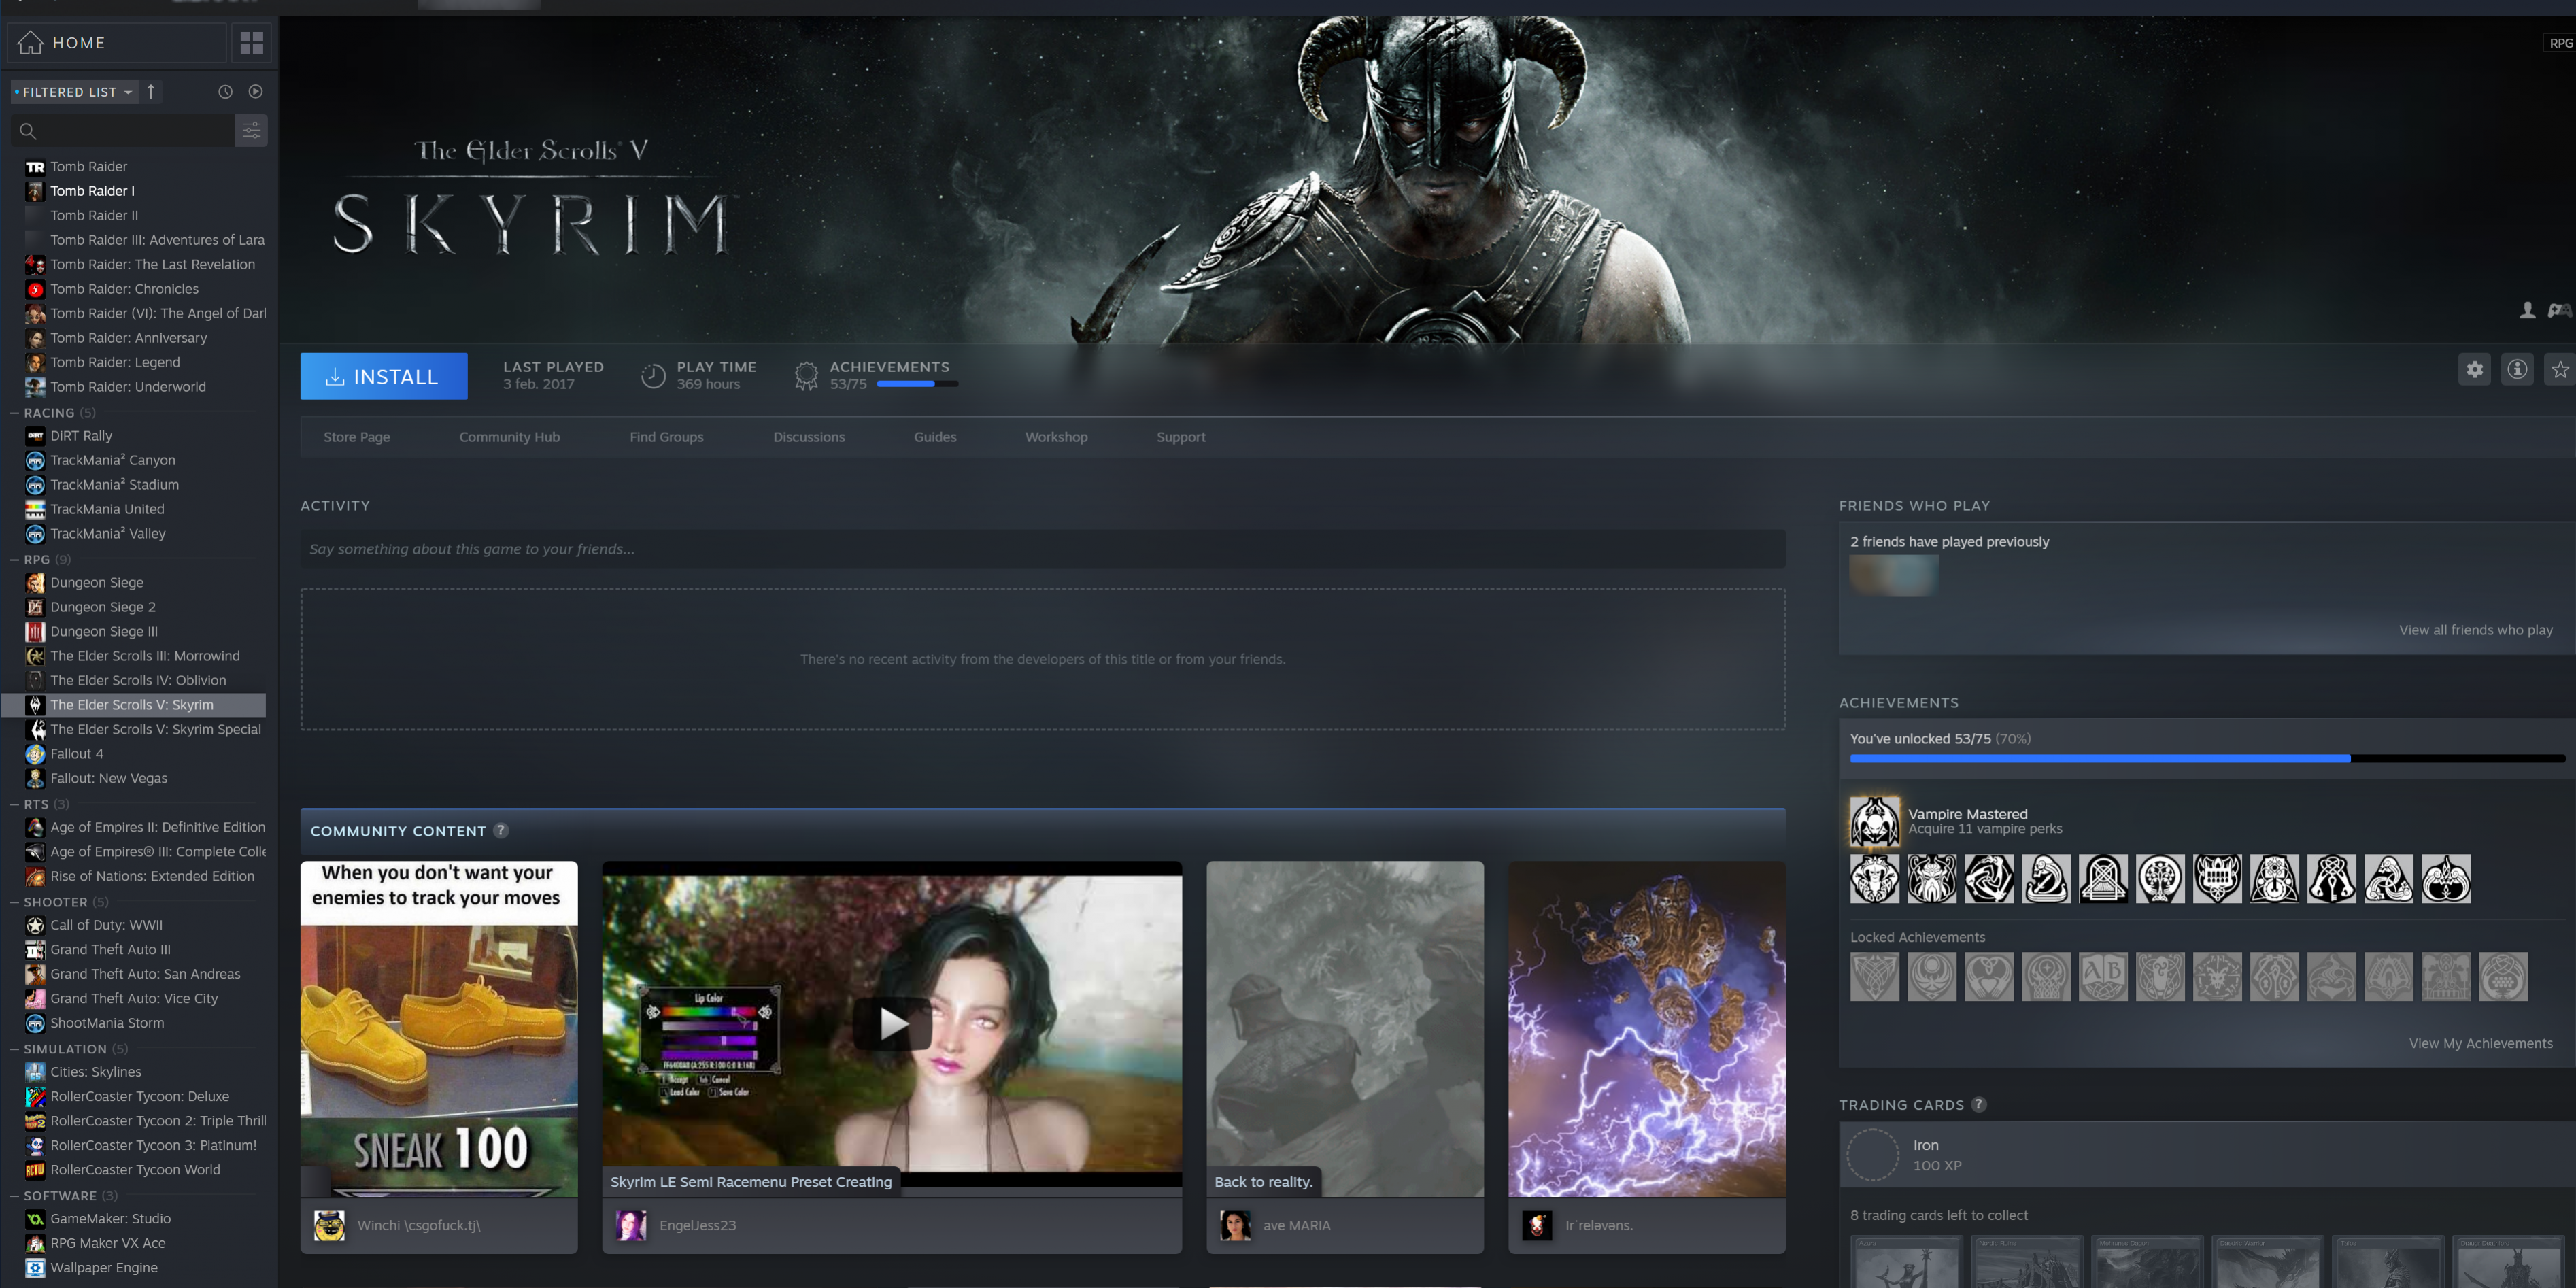Toggle sort order arrow in library
Screen dimensions: 2576x1288
coord(151,92)
